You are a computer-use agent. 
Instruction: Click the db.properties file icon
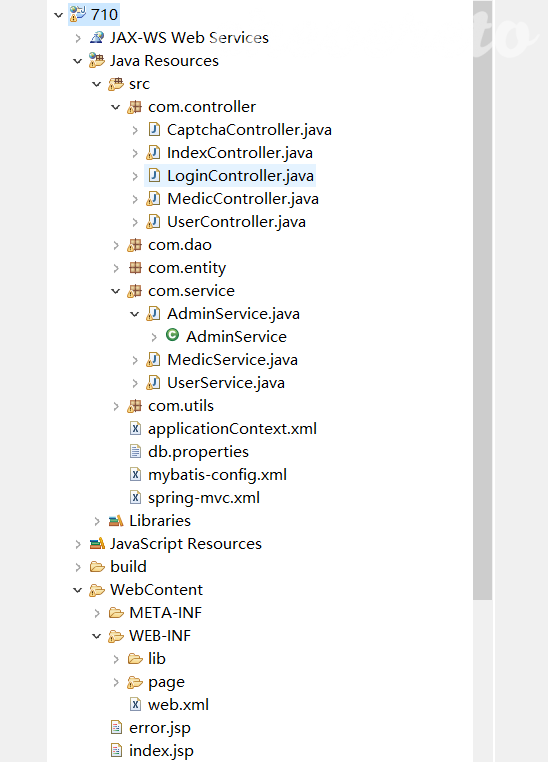coord(136,451)
